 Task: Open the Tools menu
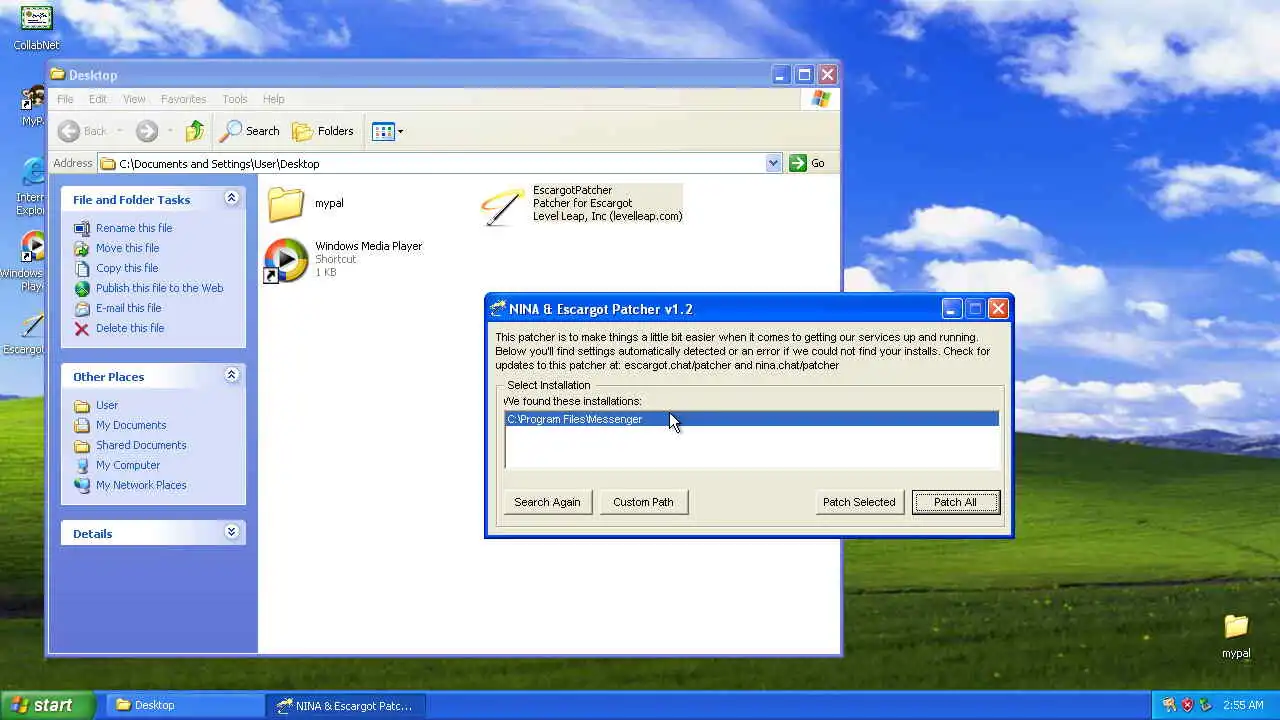click(235, 99)
